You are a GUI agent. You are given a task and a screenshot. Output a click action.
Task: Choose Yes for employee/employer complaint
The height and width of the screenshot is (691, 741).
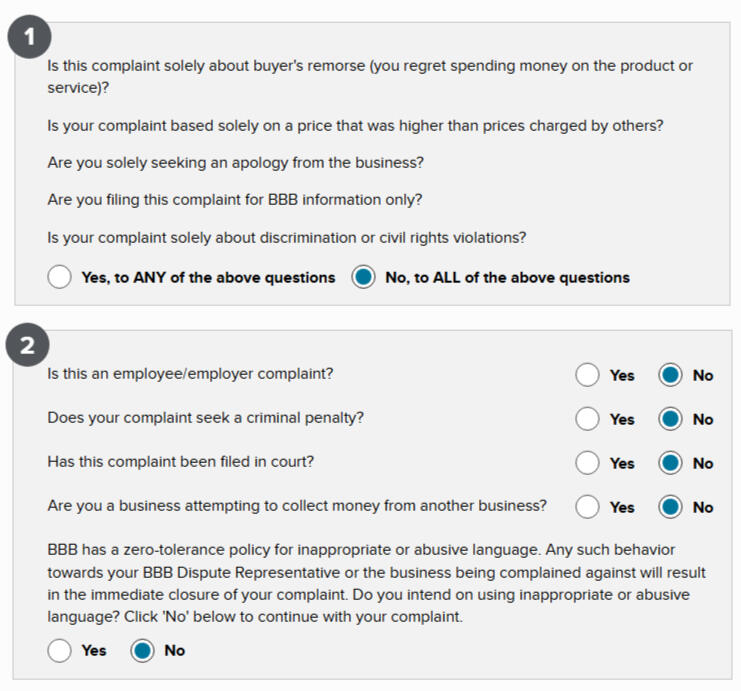tap(588, 375)
